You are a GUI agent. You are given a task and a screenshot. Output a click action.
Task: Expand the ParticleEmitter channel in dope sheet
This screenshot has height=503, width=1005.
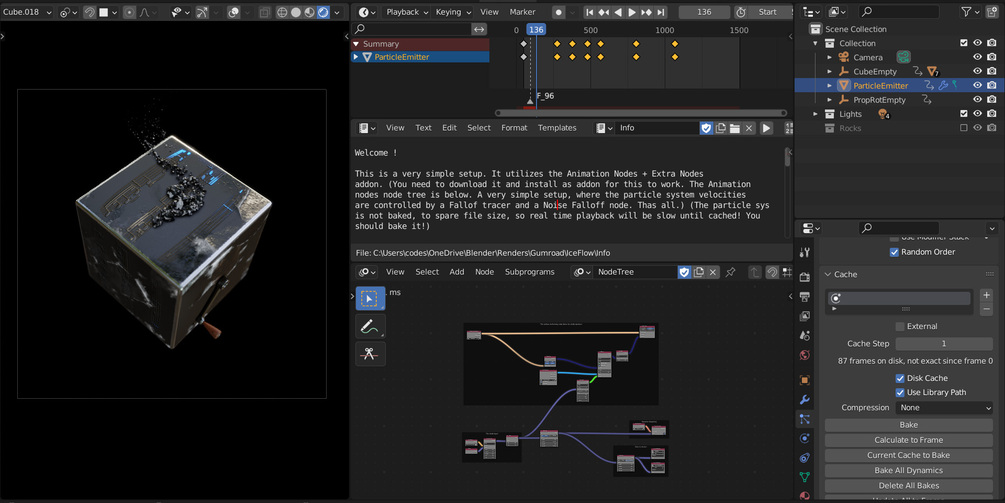point(356,57)
